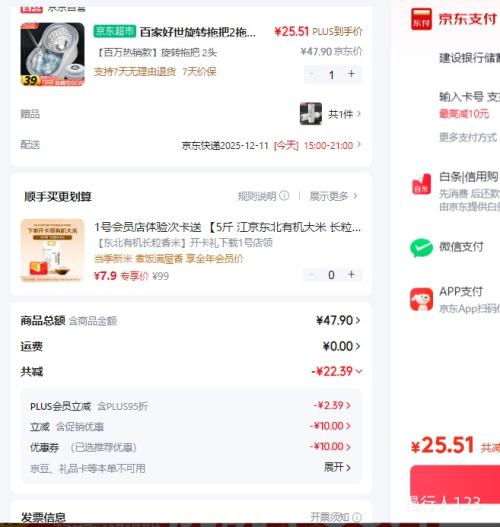The image size is (500, 527).
Task: Click the red pay button
Action: point(455,484)
